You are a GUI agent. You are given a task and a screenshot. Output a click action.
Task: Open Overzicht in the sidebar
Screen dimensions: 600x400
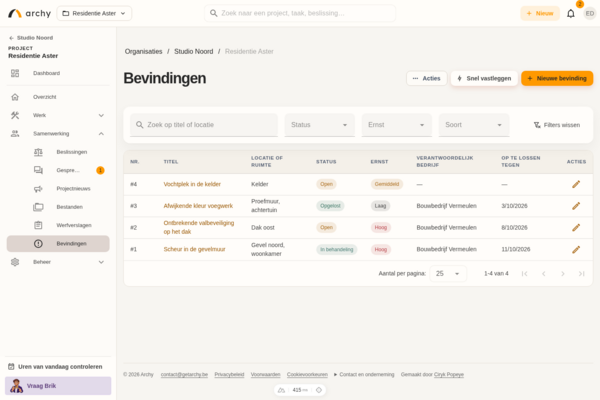pos(58,97)
